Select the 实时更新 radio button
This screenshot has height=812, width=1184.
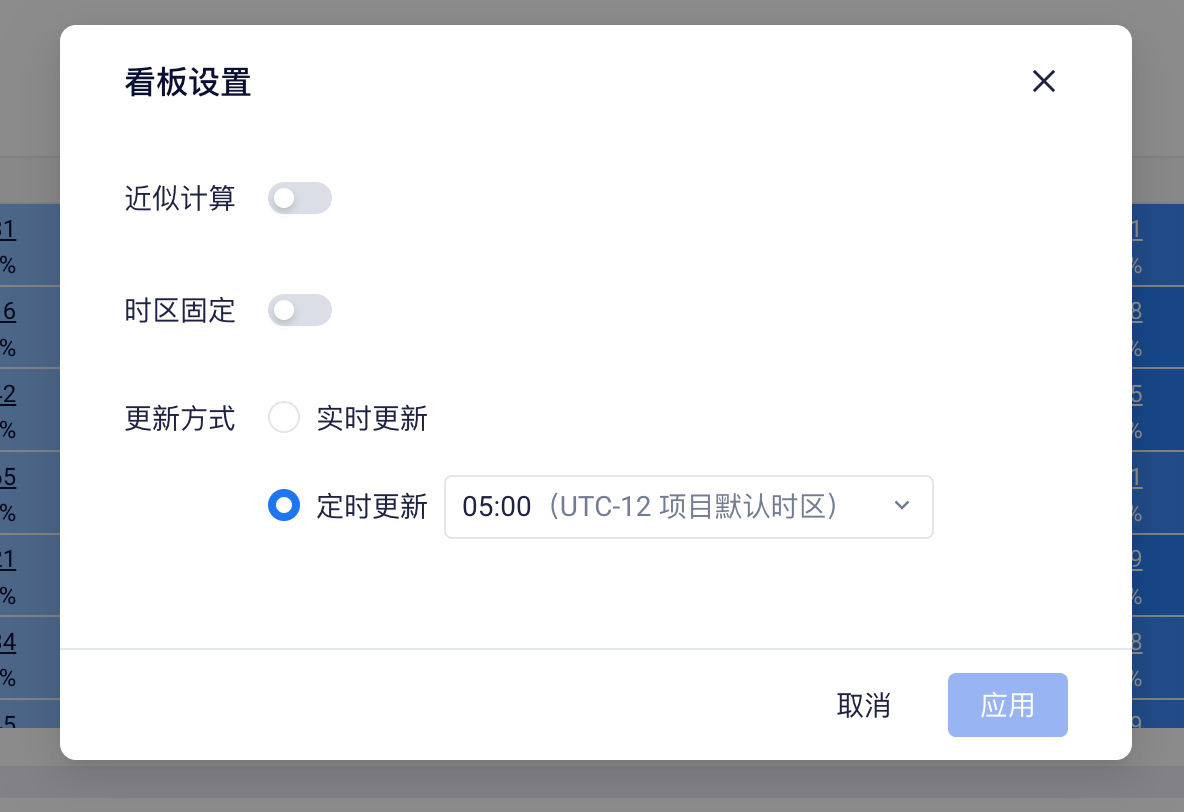[284, 418]
